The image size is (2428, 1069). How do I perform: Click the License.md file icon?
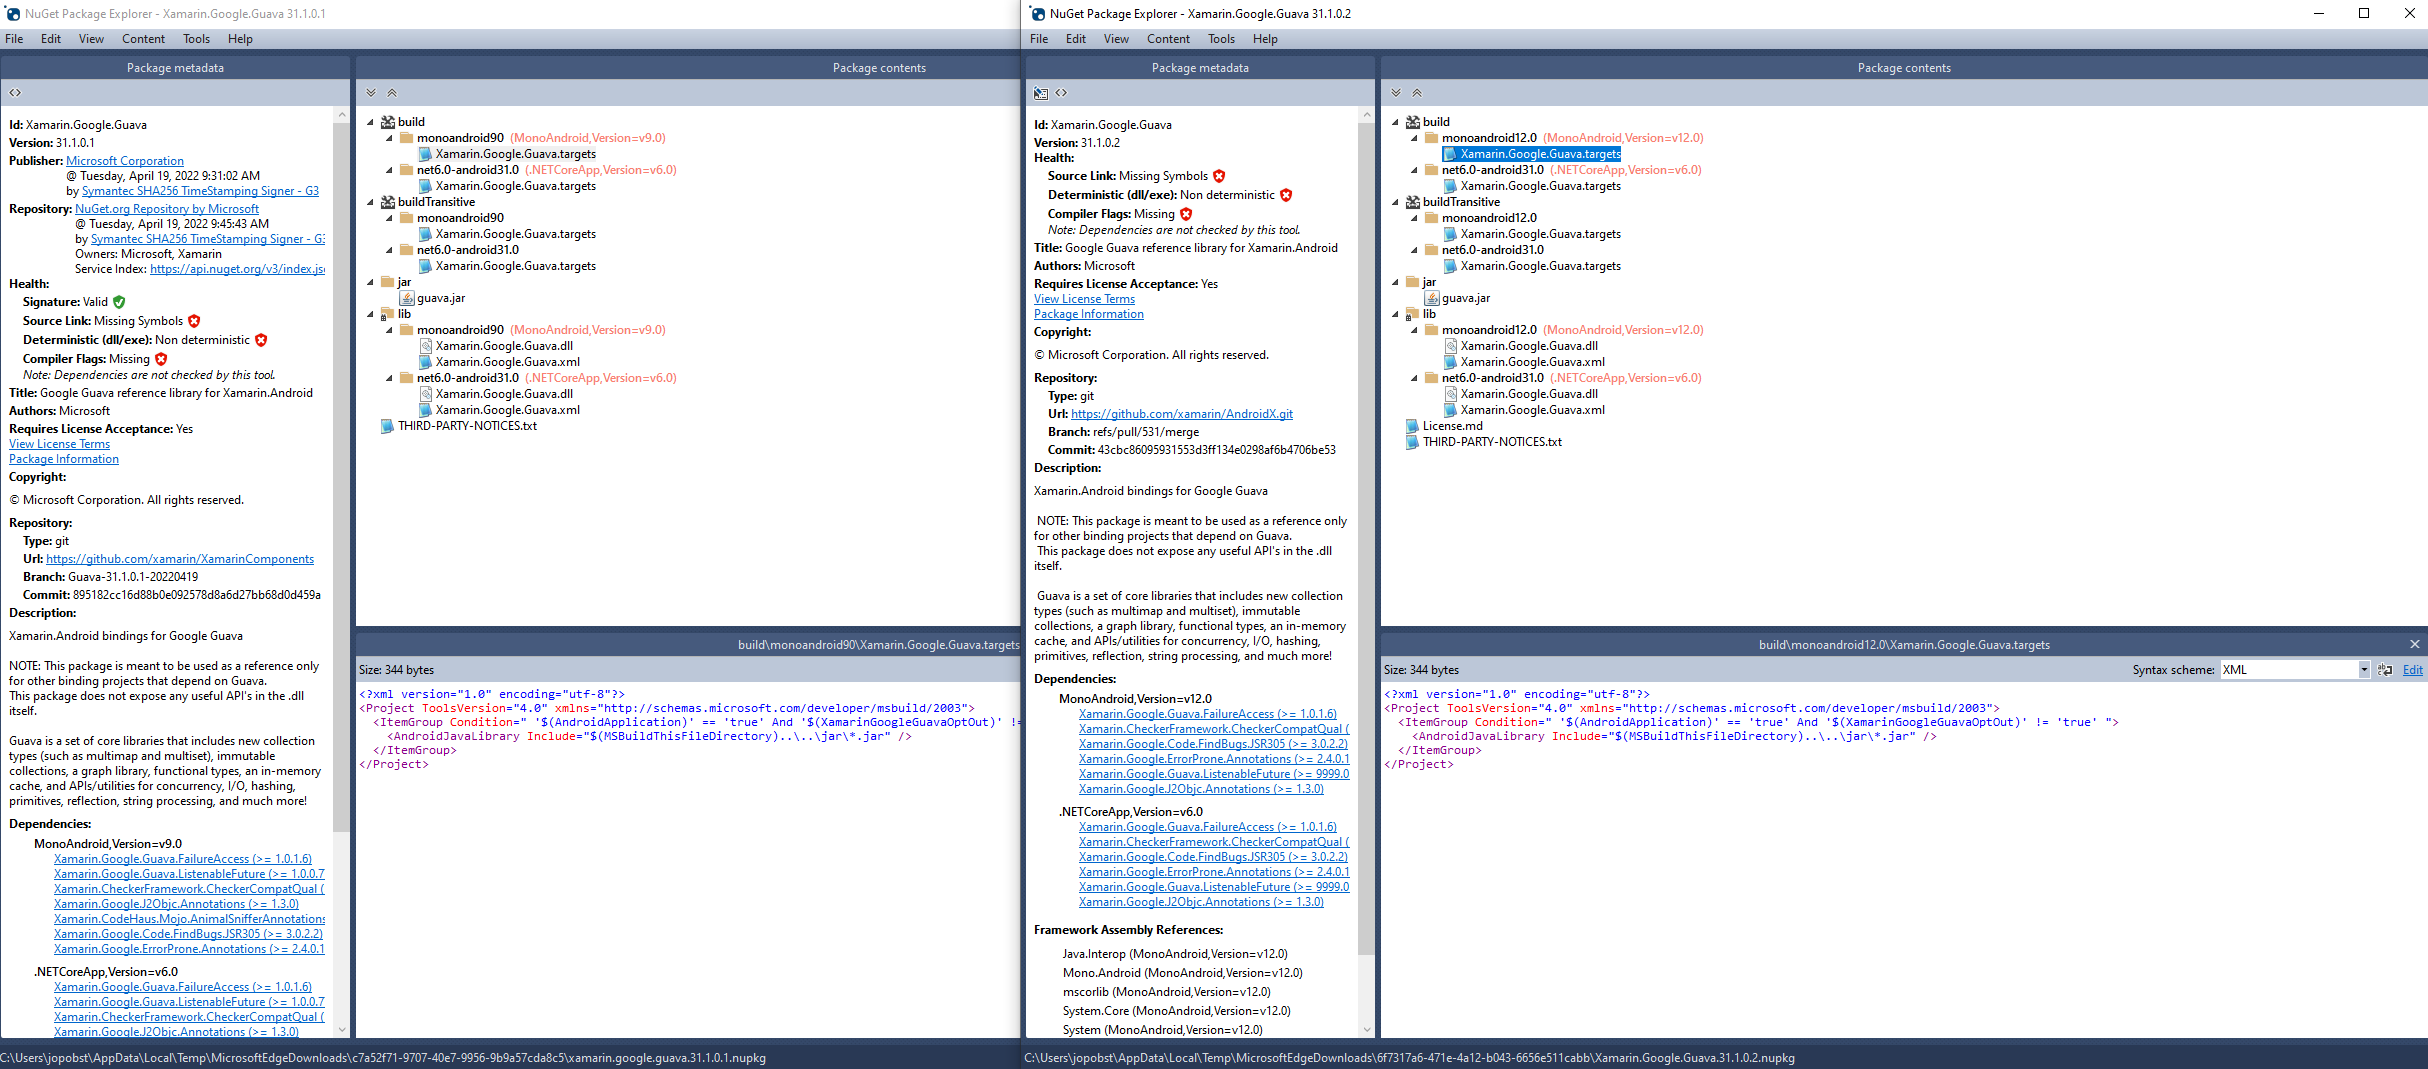click(1413, 426)
